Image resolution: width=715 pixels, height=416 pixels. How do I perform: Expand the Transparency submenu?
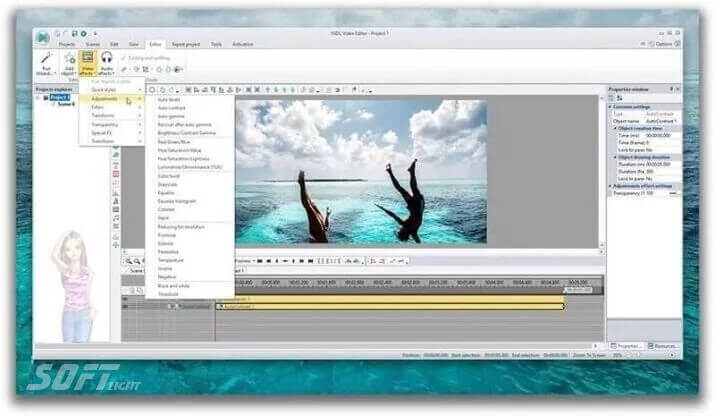pyautogui.click(x=112, y=125)
